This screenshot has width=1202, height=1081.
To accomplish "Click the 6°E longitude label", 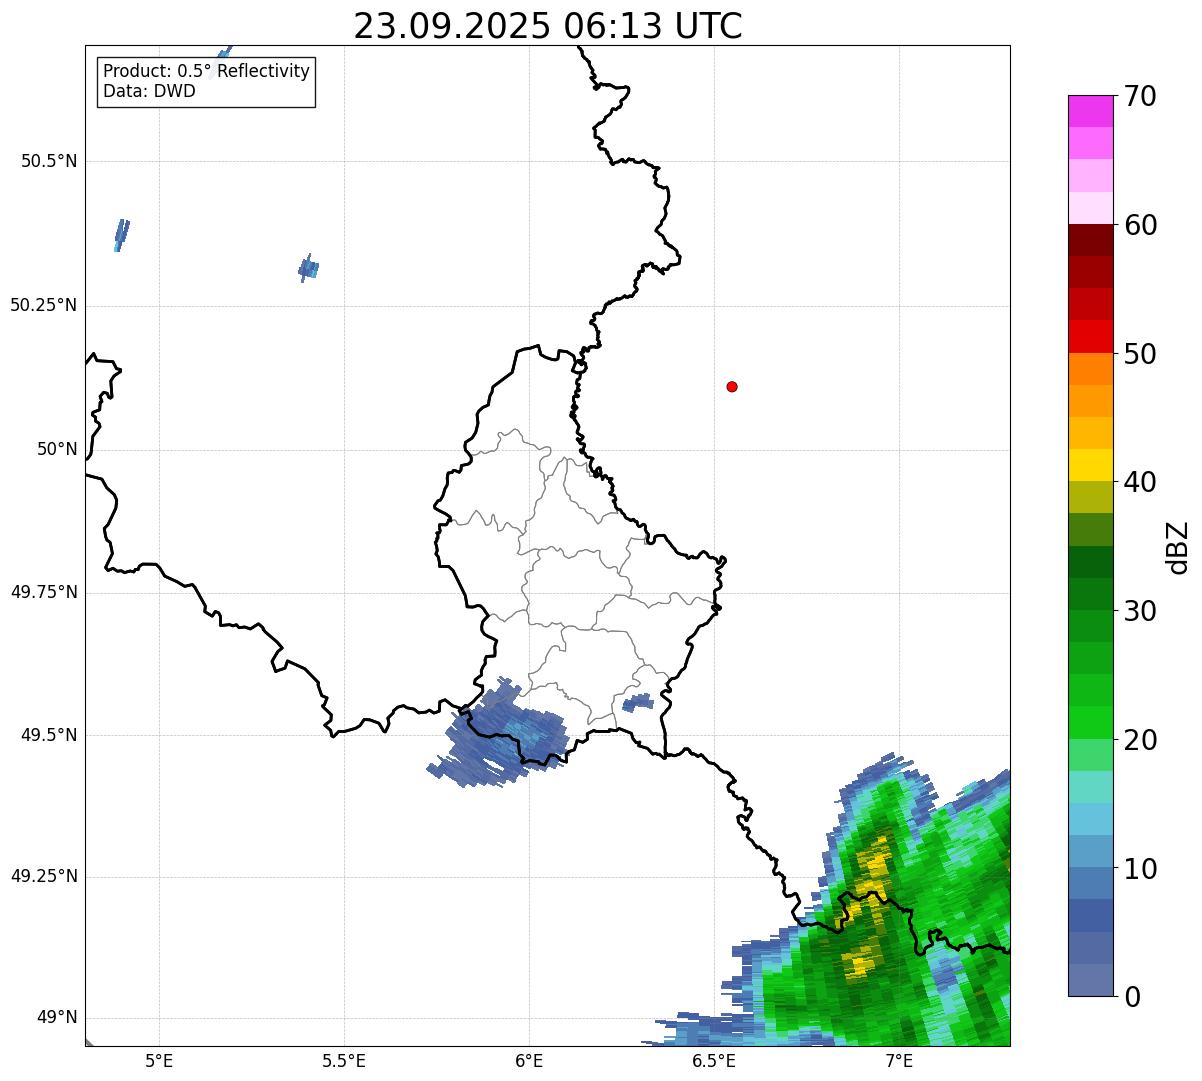I will point(530,1061).
